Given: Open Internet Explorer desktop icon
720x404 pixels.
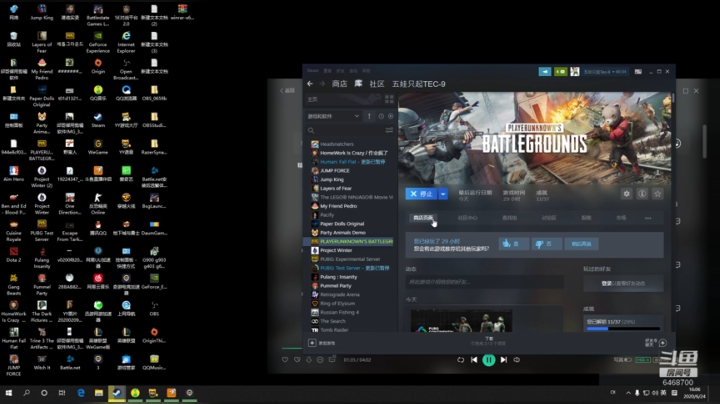Looking at the screenshot, I should (x=126, y=42).
